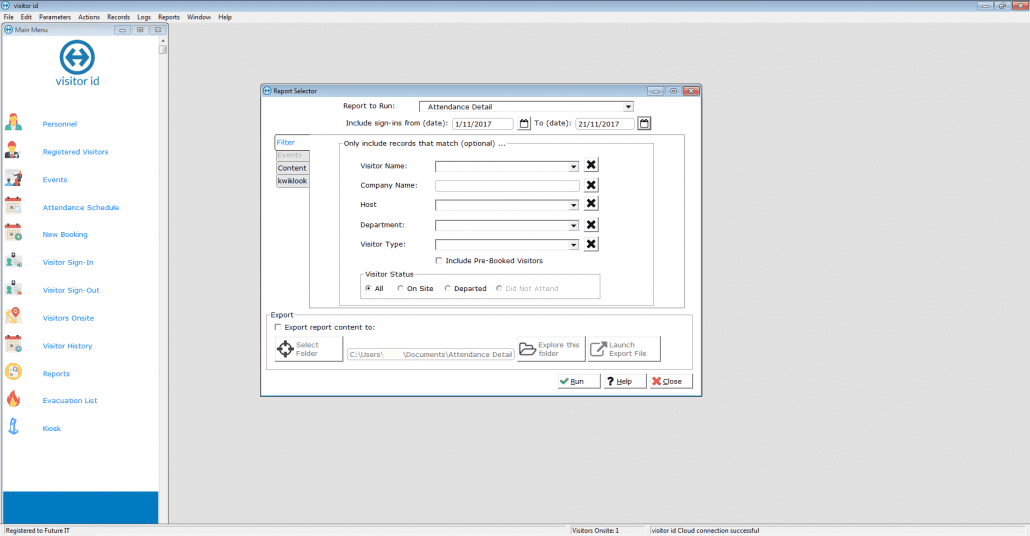
Task: Open the Evacuation List flame icon
Action: (x=14, y=400)
